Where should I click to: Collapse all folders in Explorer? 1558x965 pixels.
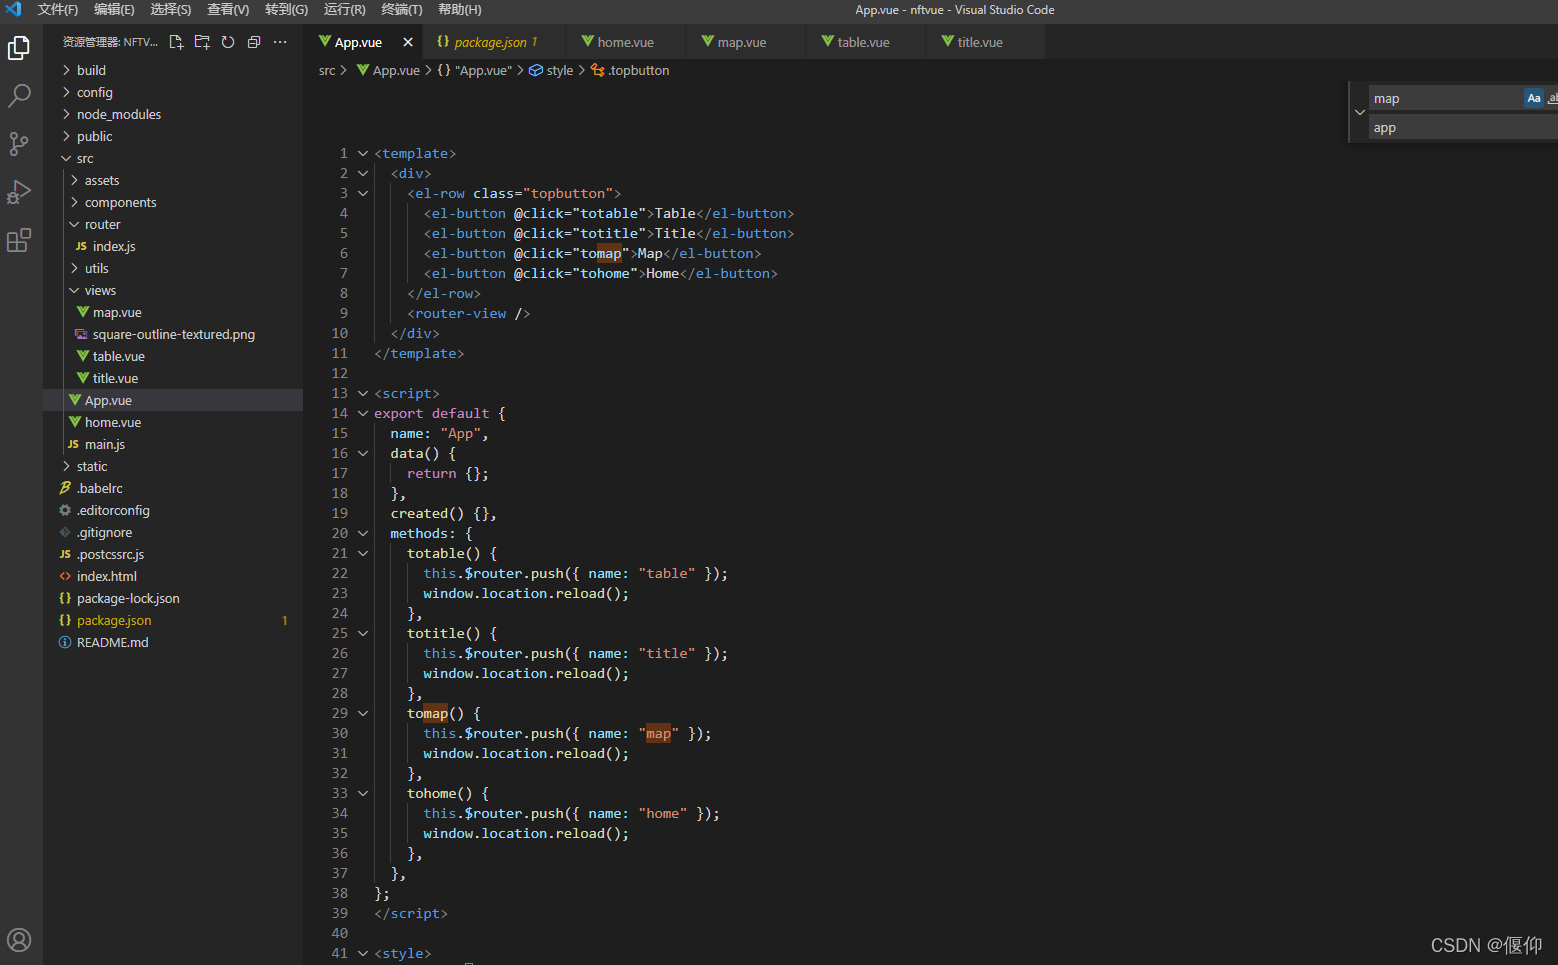click(x=253, y=42)
